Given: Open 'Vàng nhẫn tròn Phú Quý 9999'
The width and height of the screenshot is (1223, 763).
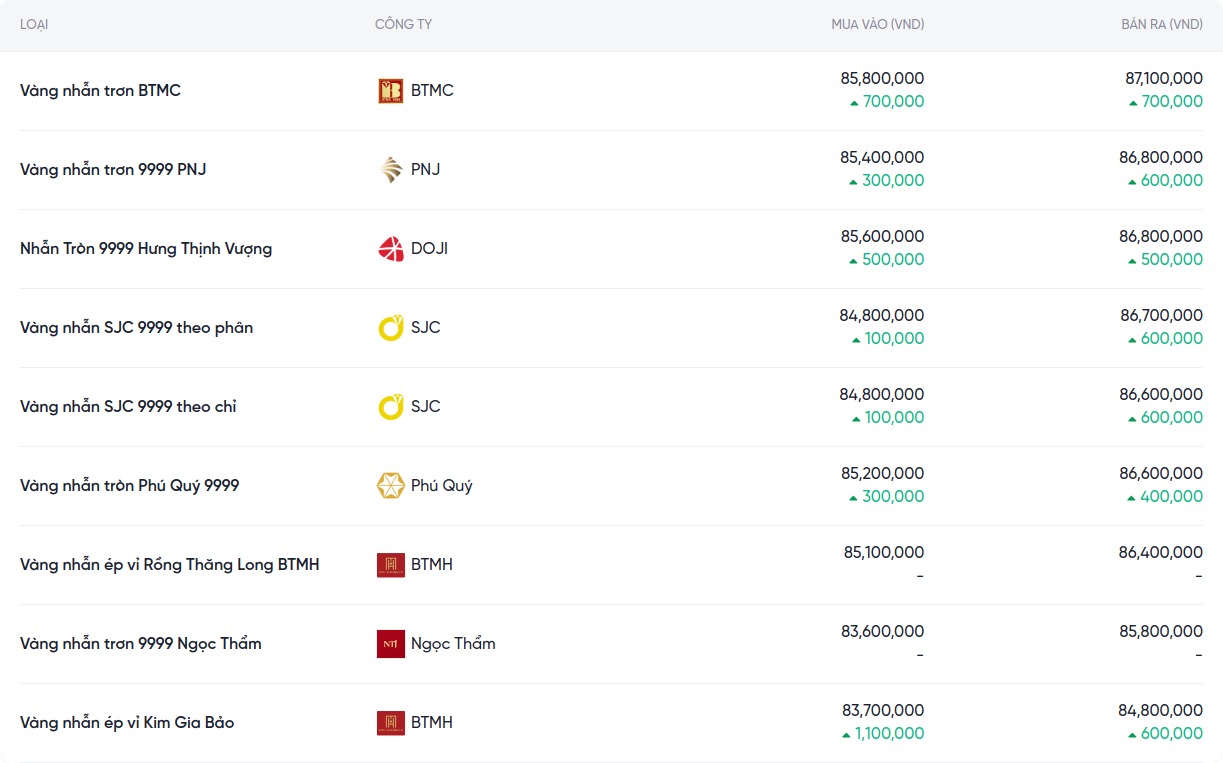Looking at the screenshot, I should (x=129, y=486).
